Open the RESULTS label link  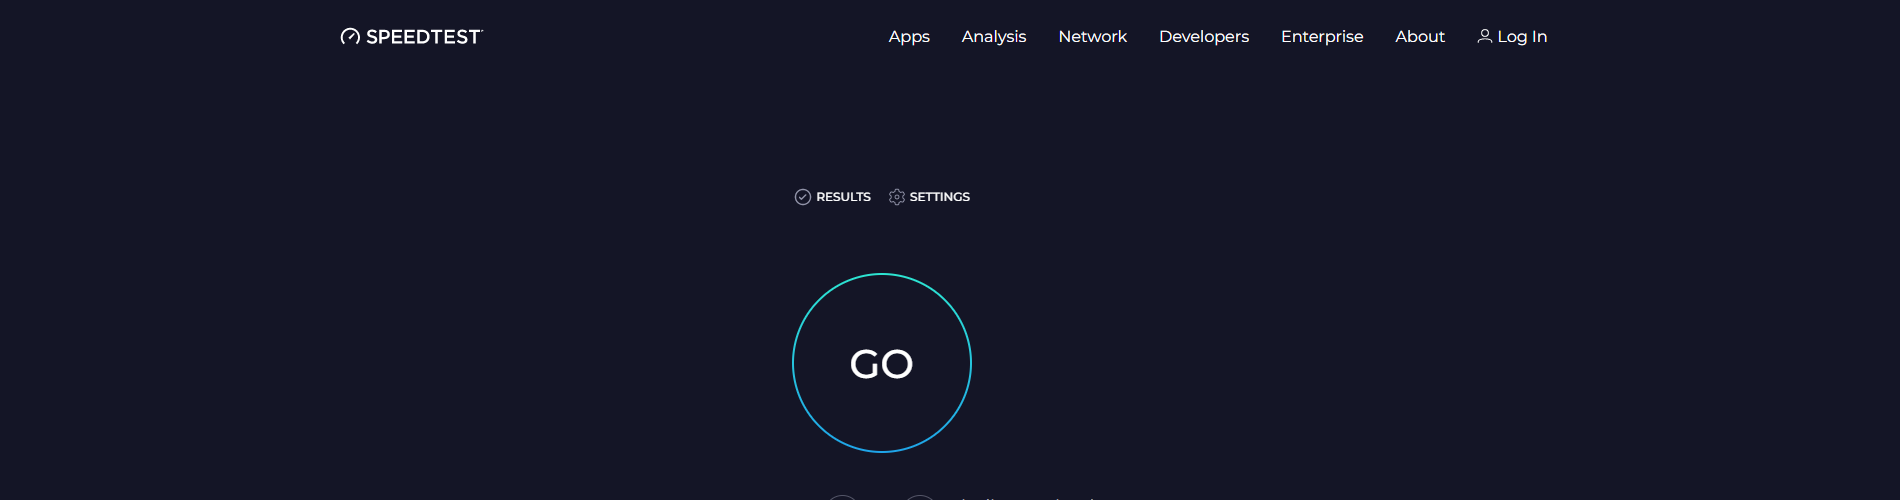coord(843,197)
